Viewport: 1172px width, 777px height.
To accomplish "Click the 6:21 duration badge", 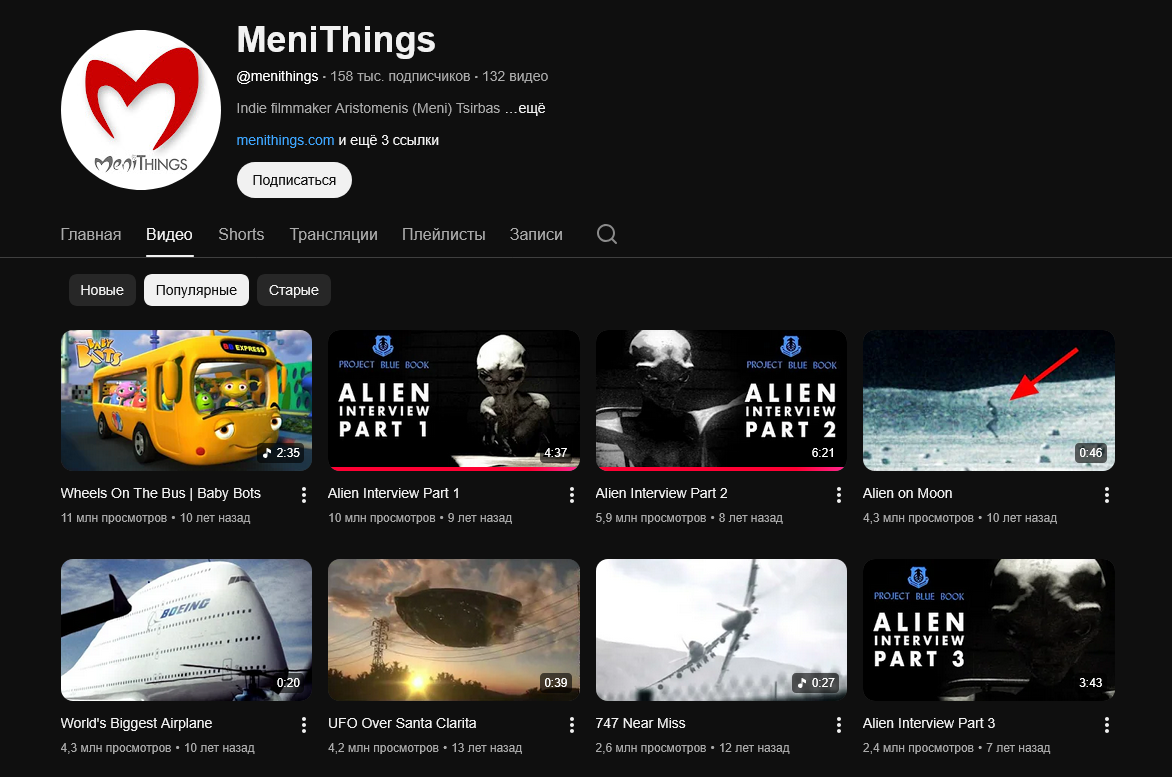I will [x=823, y=453].
